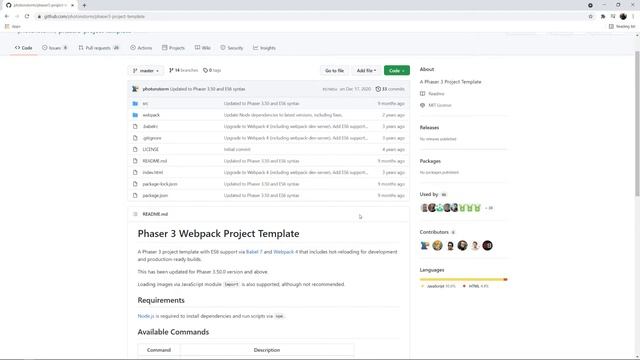This screenshot has width=640, height=360.
Task: Open the index.html file
Action: click(153, 172)
